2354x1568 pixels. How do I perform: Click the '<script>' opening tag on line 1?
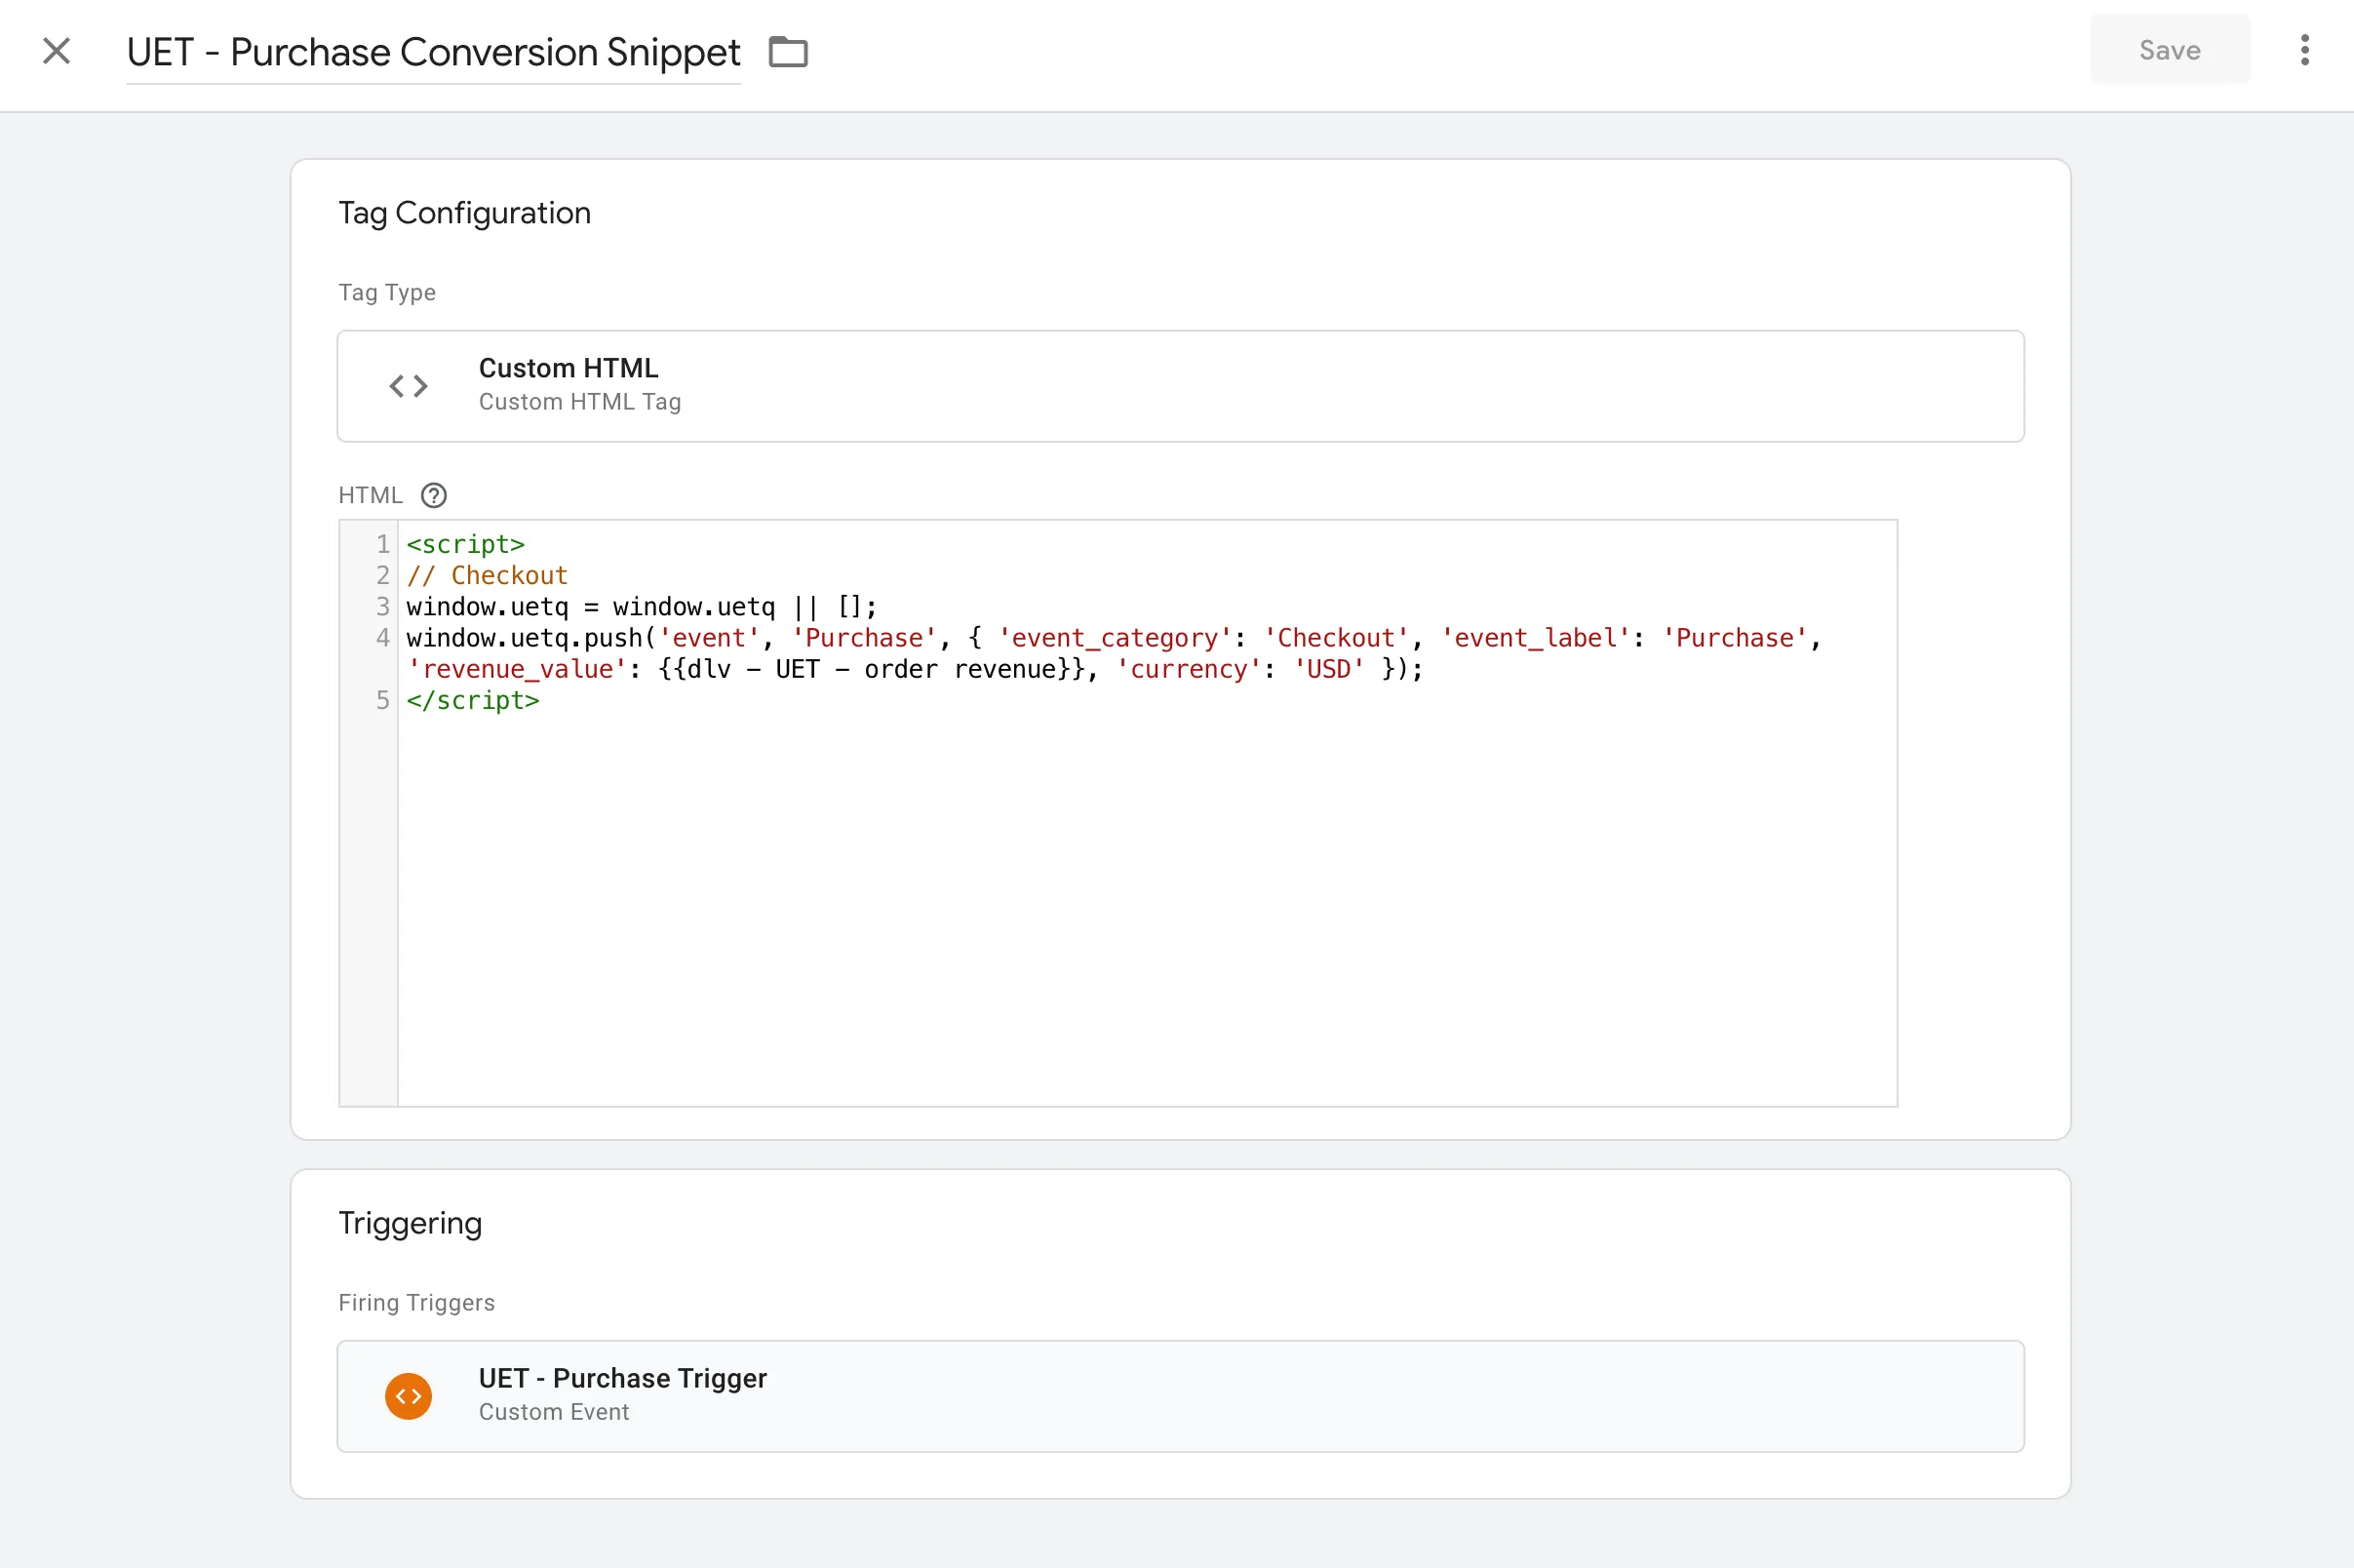pos(465,544)
